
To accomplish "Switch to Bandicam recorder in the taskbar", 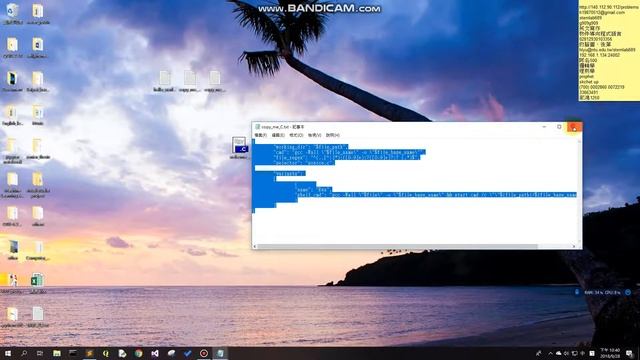I will point(204,353).
